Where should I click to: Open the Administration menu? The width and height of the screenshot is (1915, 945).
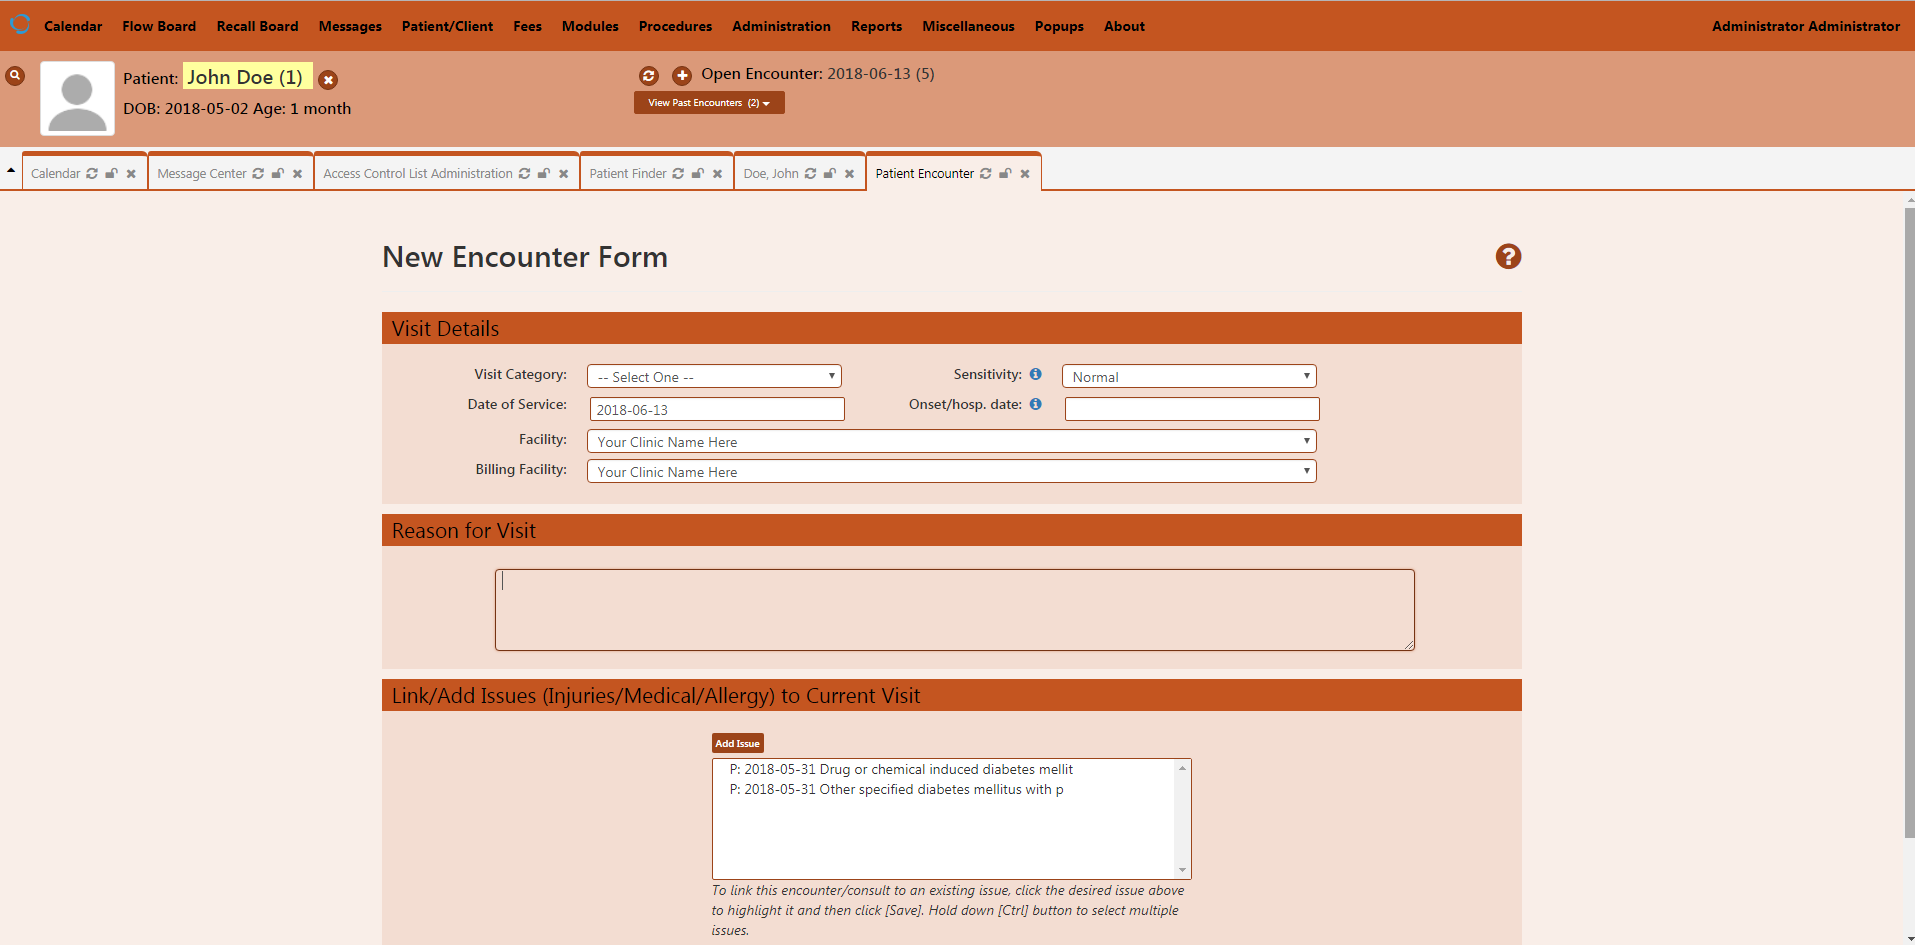coord(781,26)
